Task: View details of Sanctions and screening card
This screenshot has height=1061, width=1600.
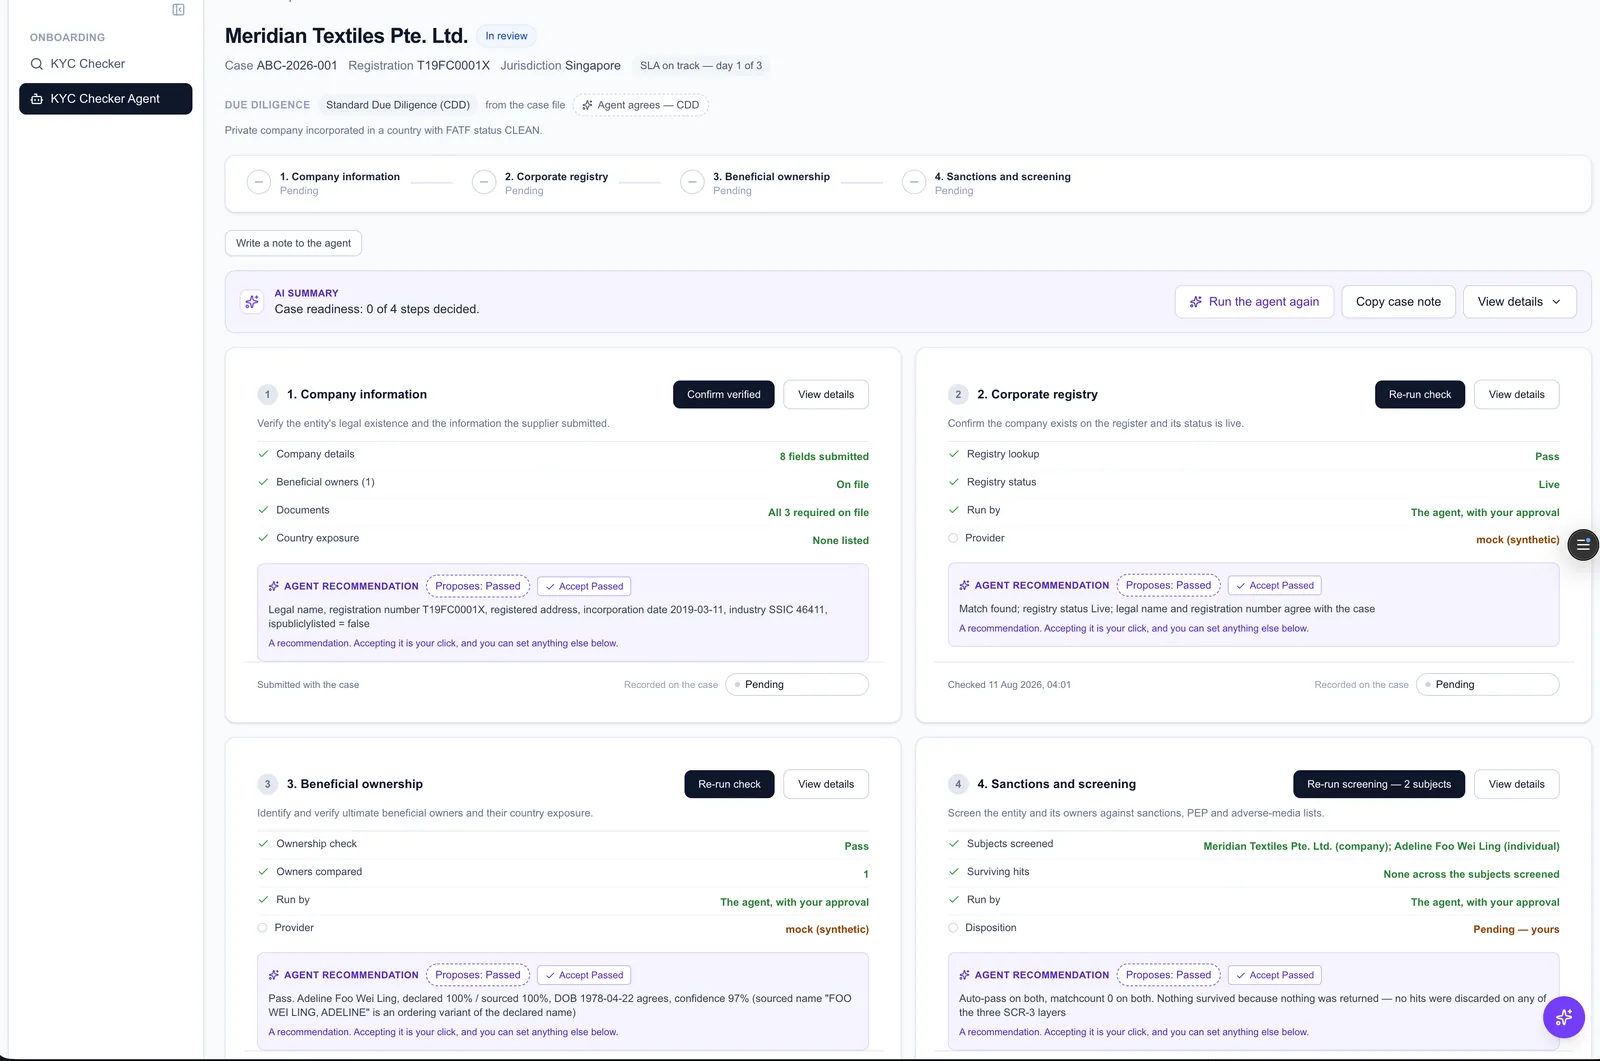Action: (x=1517, y=785)
